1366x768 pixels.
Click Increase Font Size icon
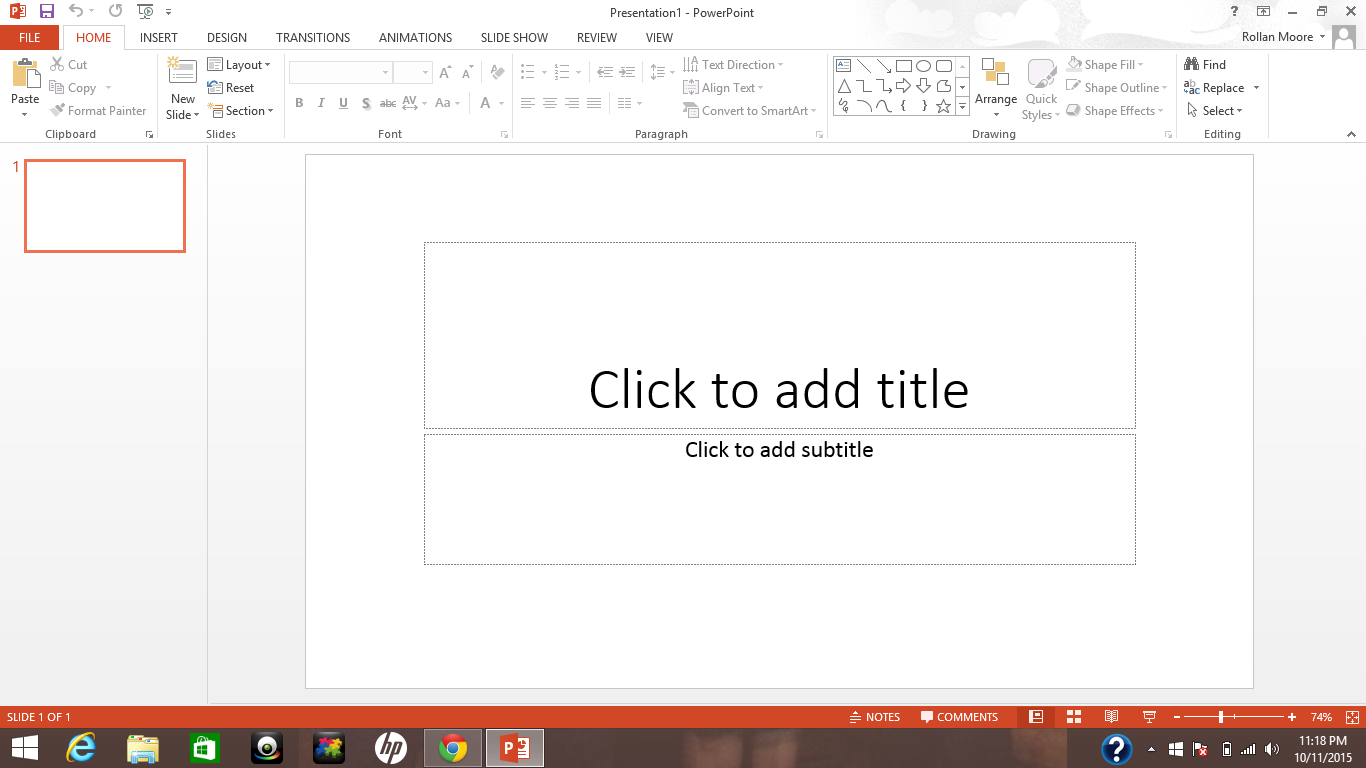[x=446, y=73]
